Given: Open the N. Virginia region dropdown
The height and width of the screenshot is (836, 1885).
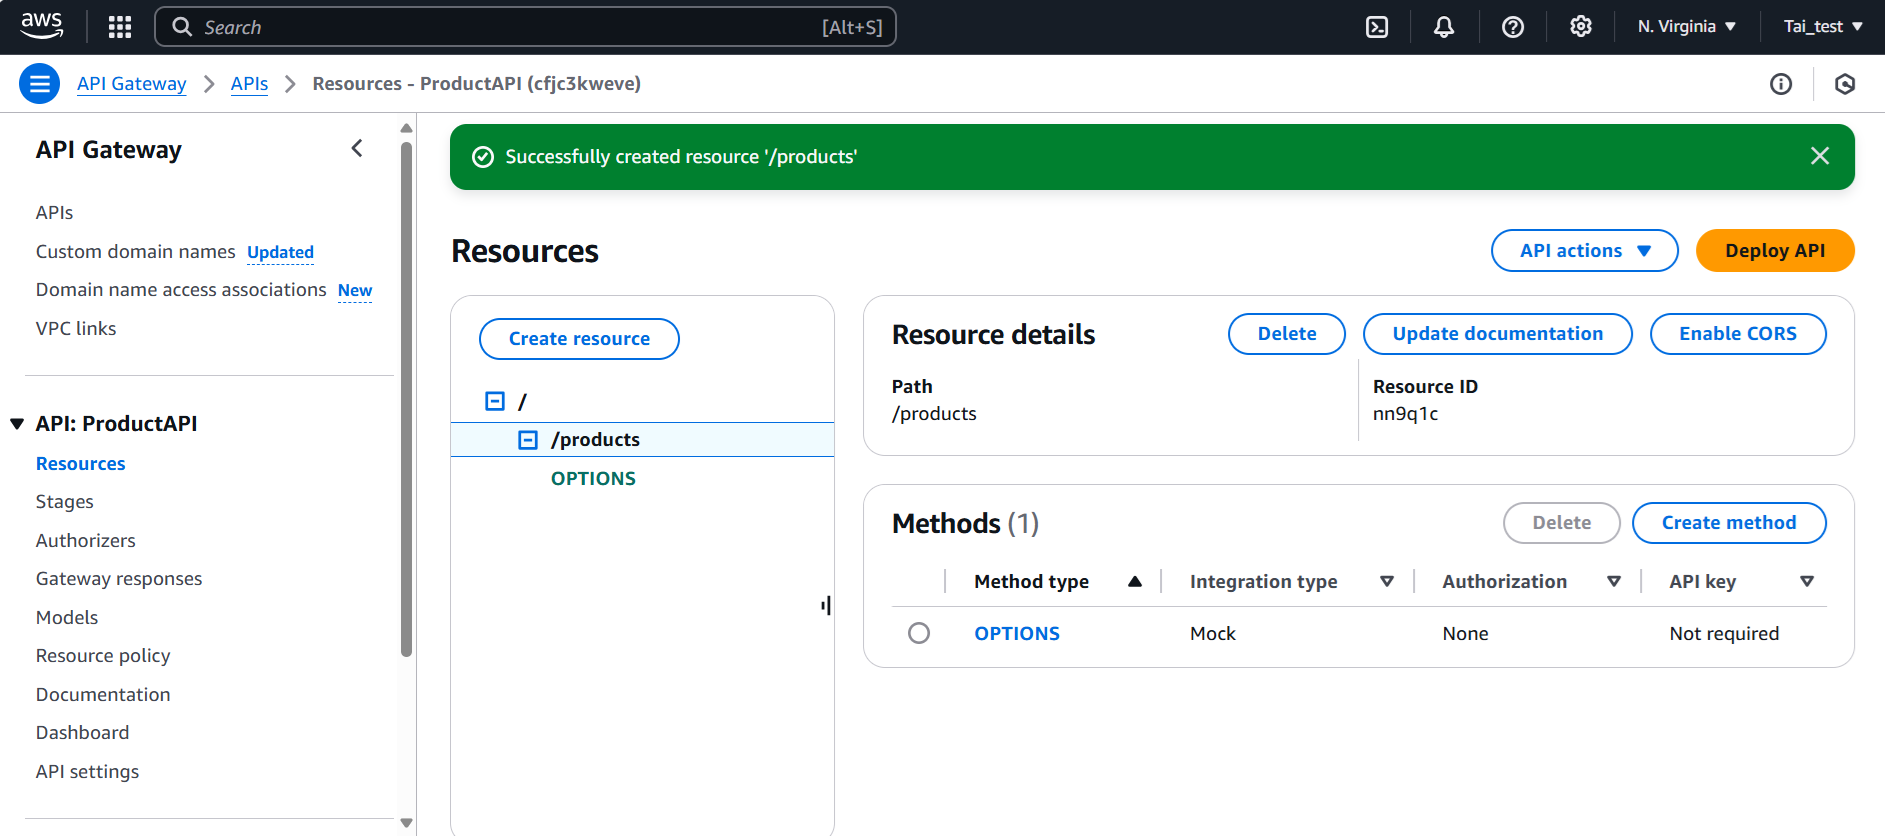Looking at the screenshot, I should point(1687,27).
